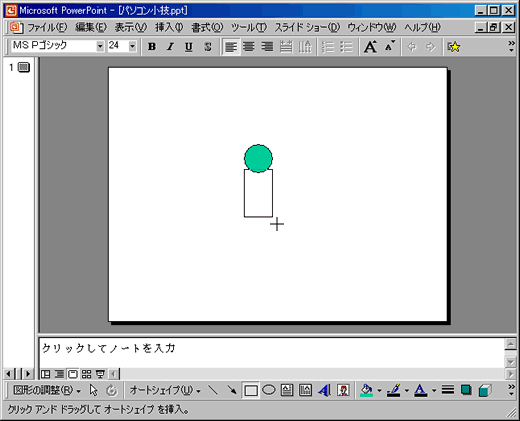Select the free rotate tool

(x=112, y=390)
